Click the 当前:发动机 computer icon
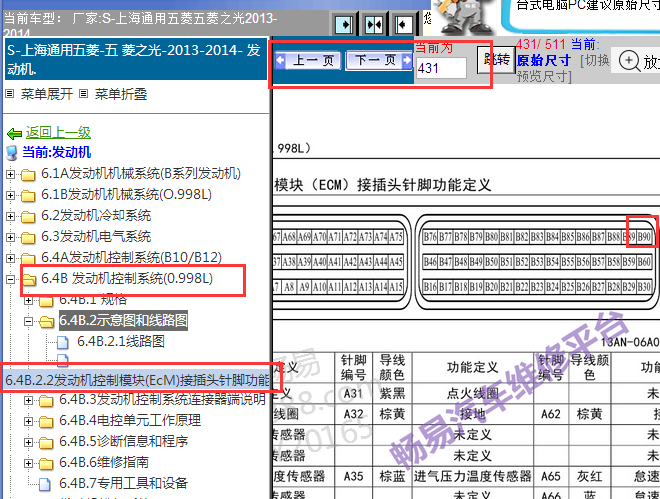This screenshot has height=499, width=660. 12,153
